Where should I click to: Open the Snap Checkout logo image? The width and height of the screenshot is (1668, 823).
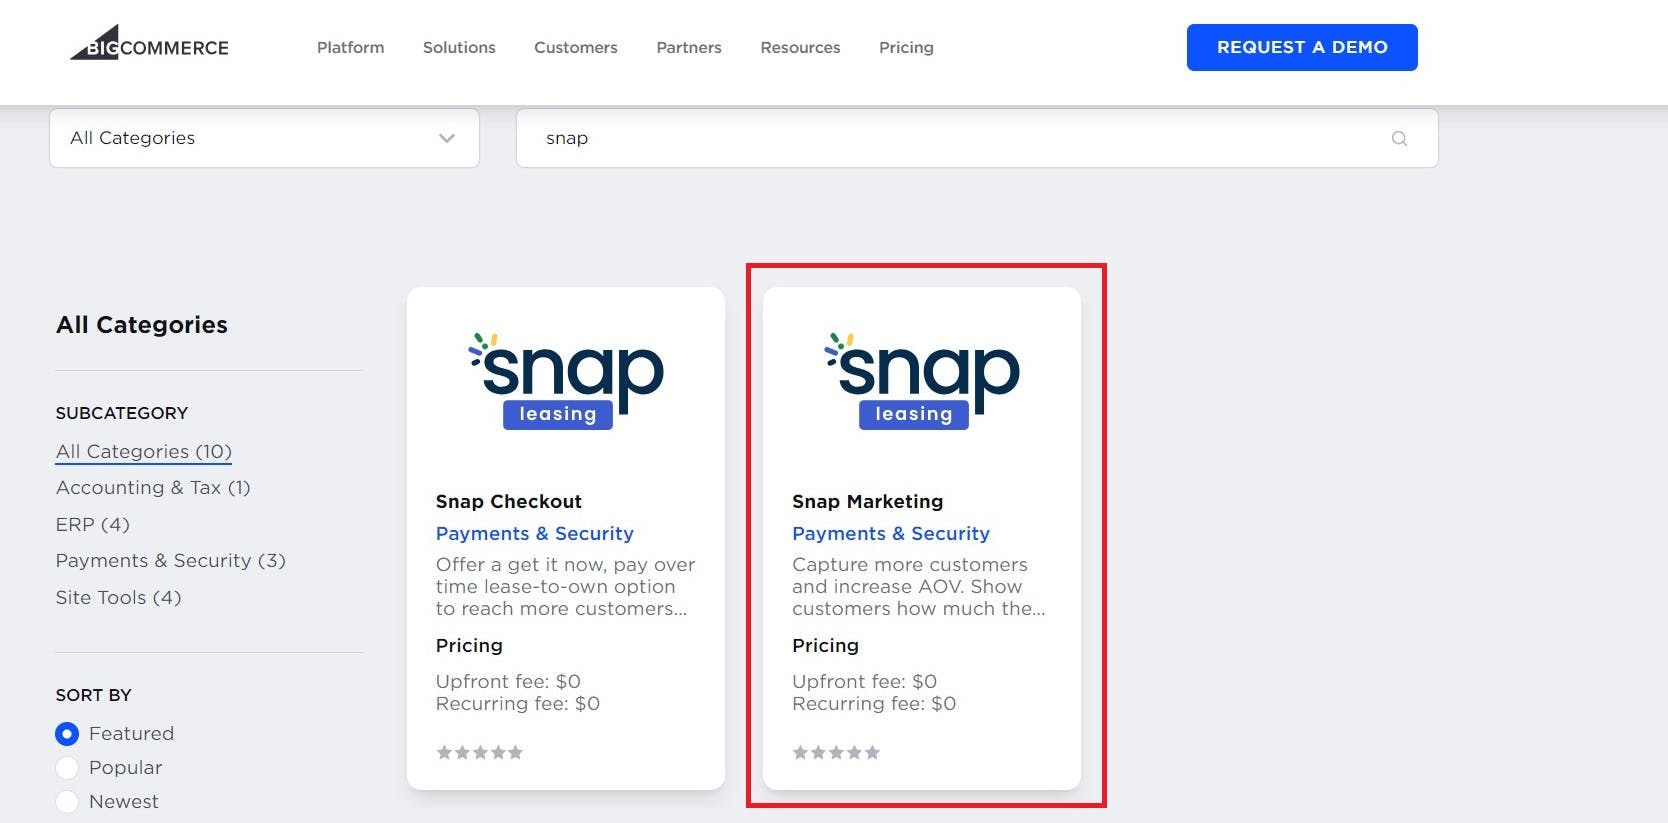(566, 381)
